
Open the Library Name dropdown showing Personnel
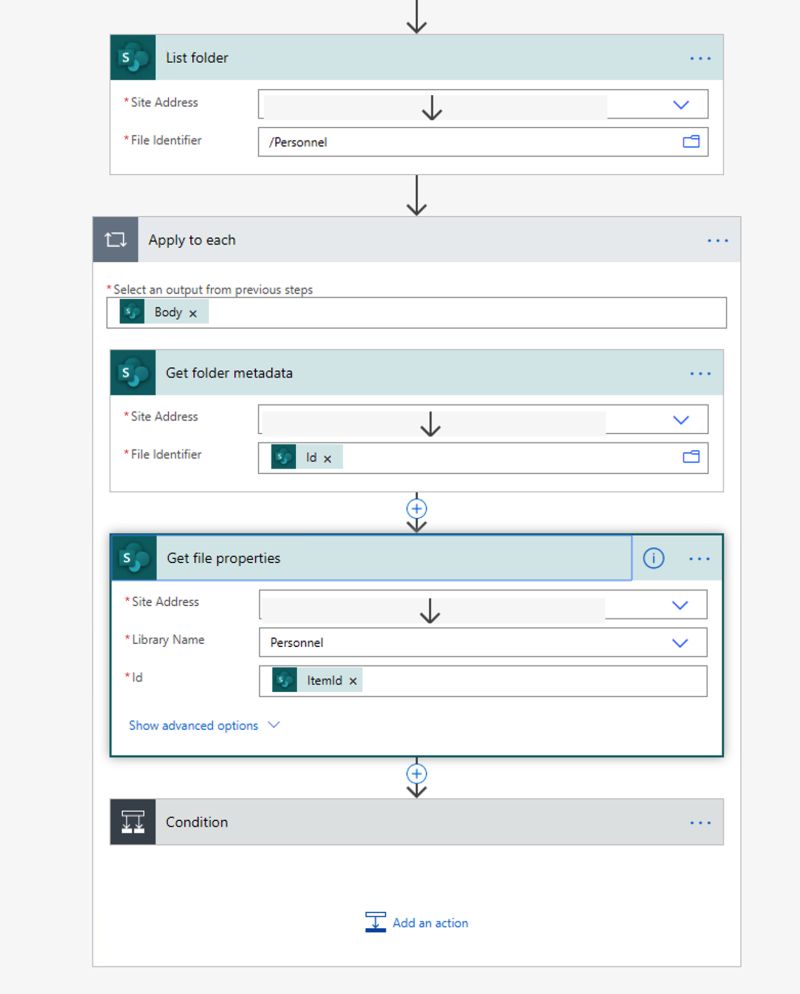681,642
